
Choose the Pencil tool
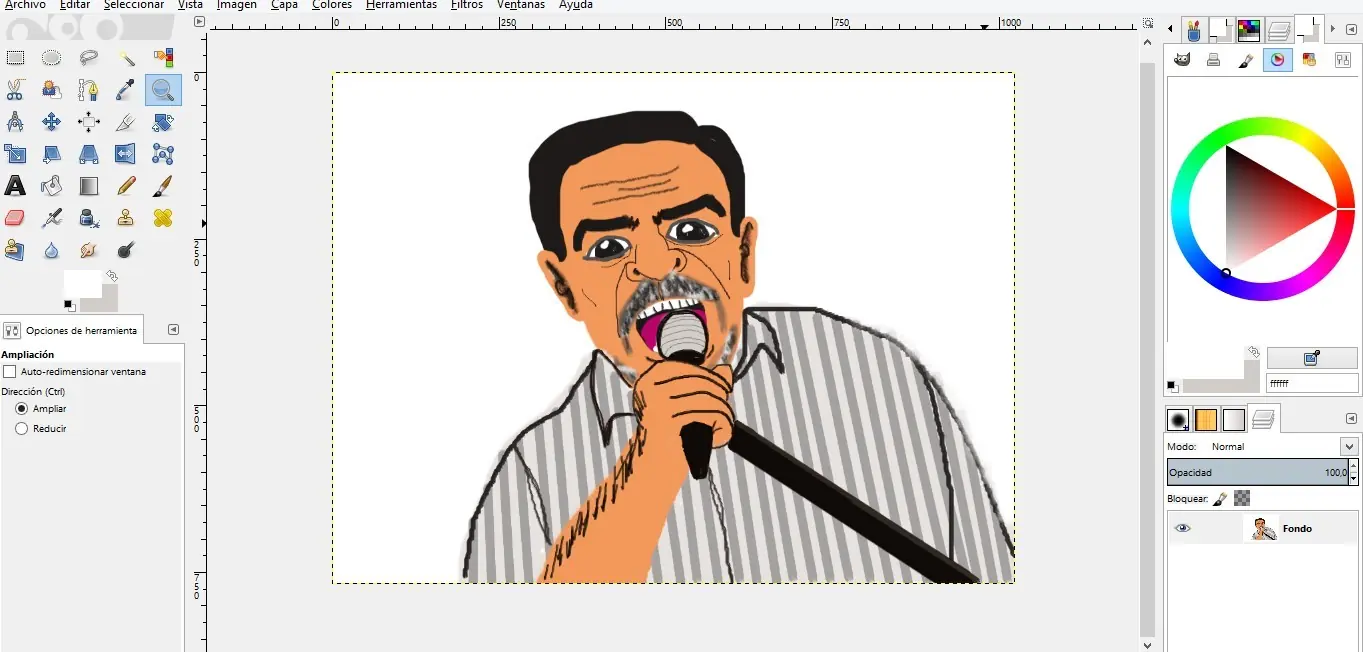126,186
